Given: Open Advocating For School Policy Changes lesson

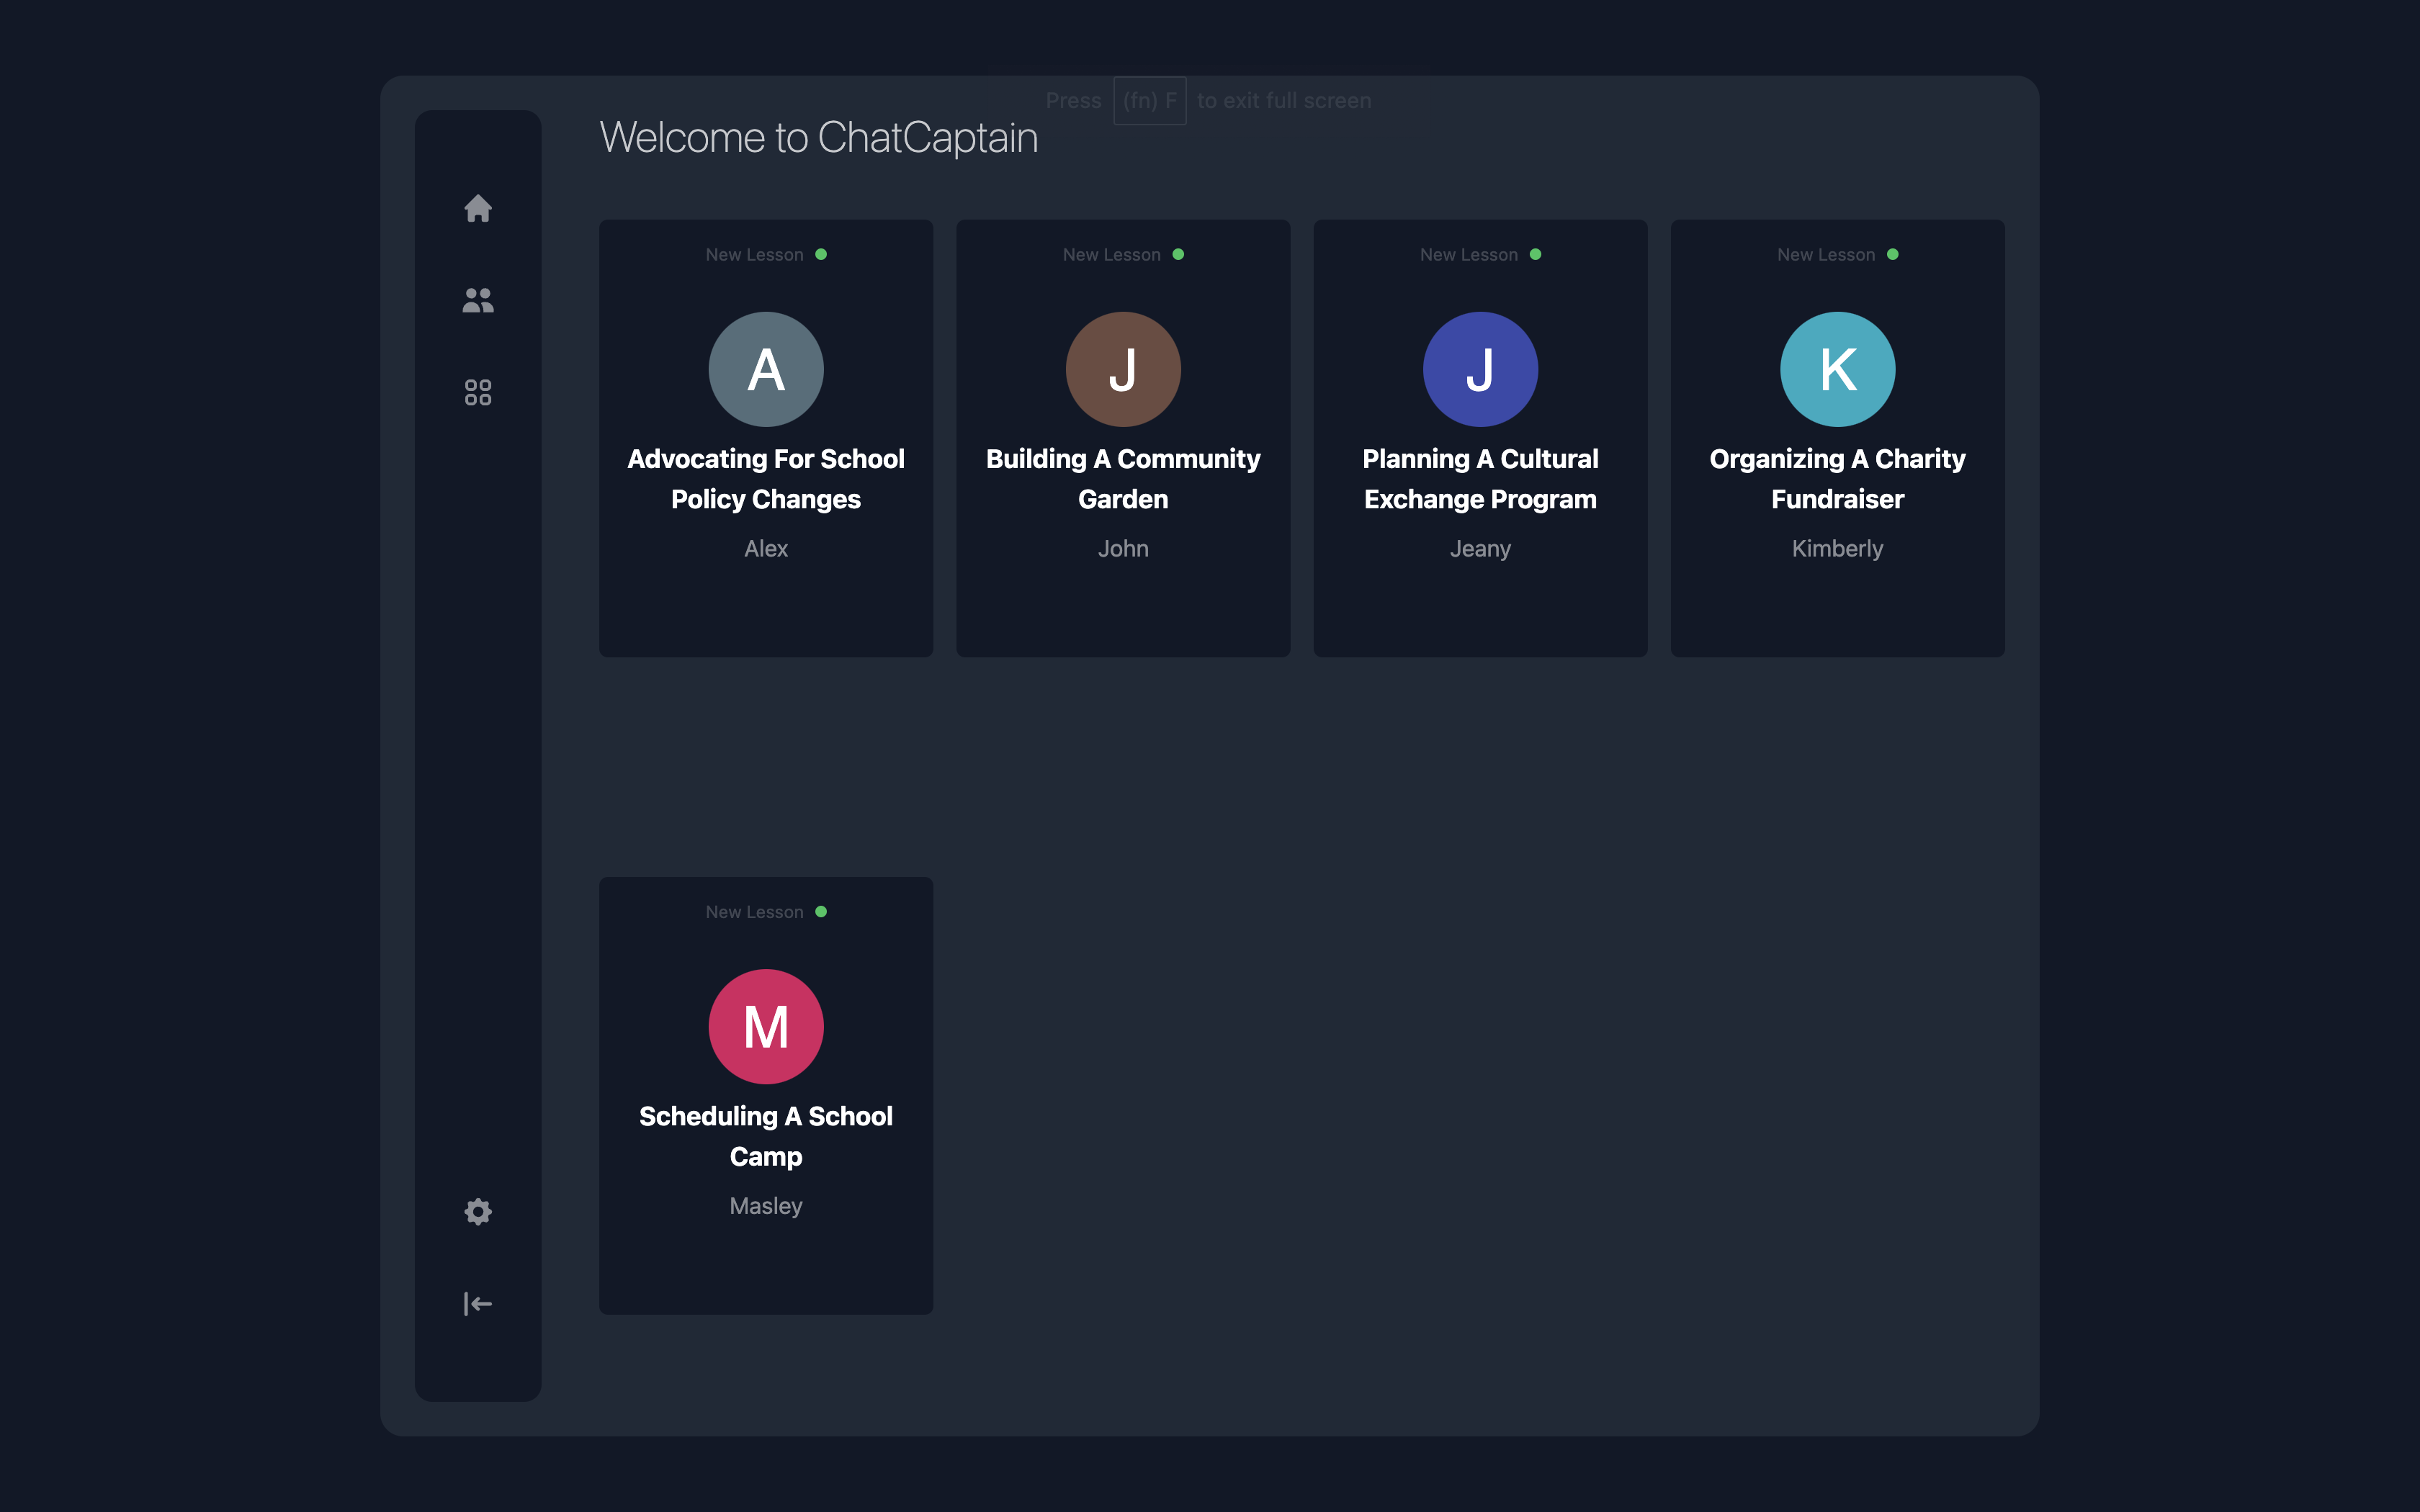Looking at the screenshot, I should pyautogui.click(x=766, y=479).
